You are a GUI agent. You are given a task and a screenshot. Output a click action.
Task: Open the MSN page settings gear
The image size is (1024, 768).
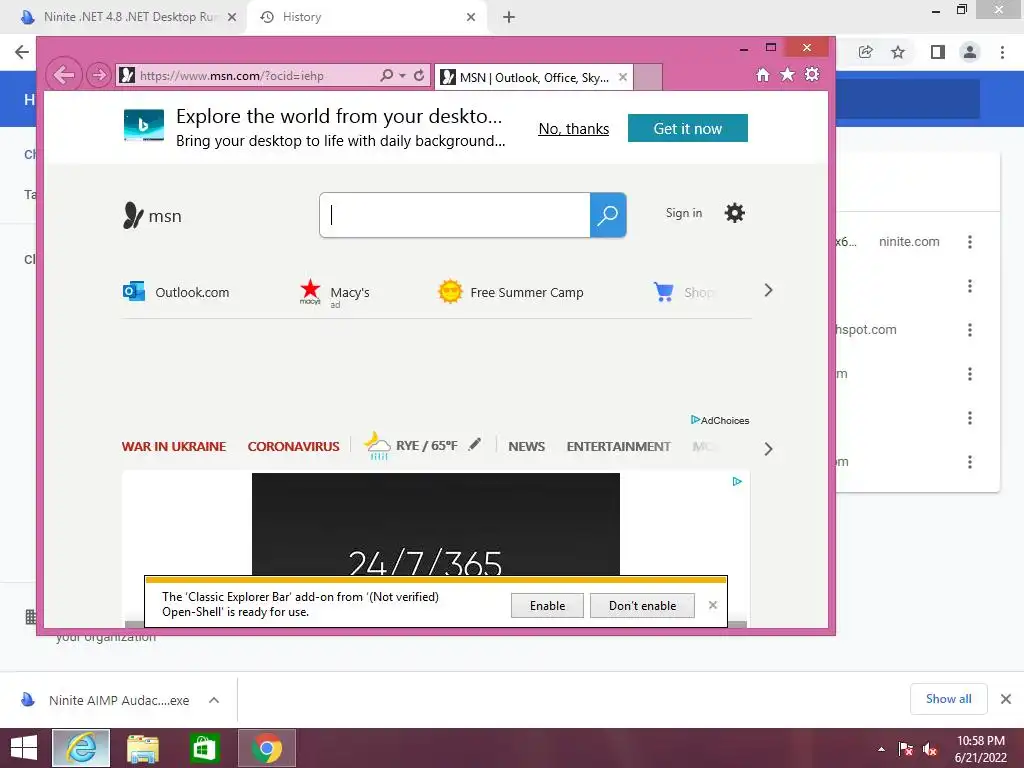pos(735,213)
